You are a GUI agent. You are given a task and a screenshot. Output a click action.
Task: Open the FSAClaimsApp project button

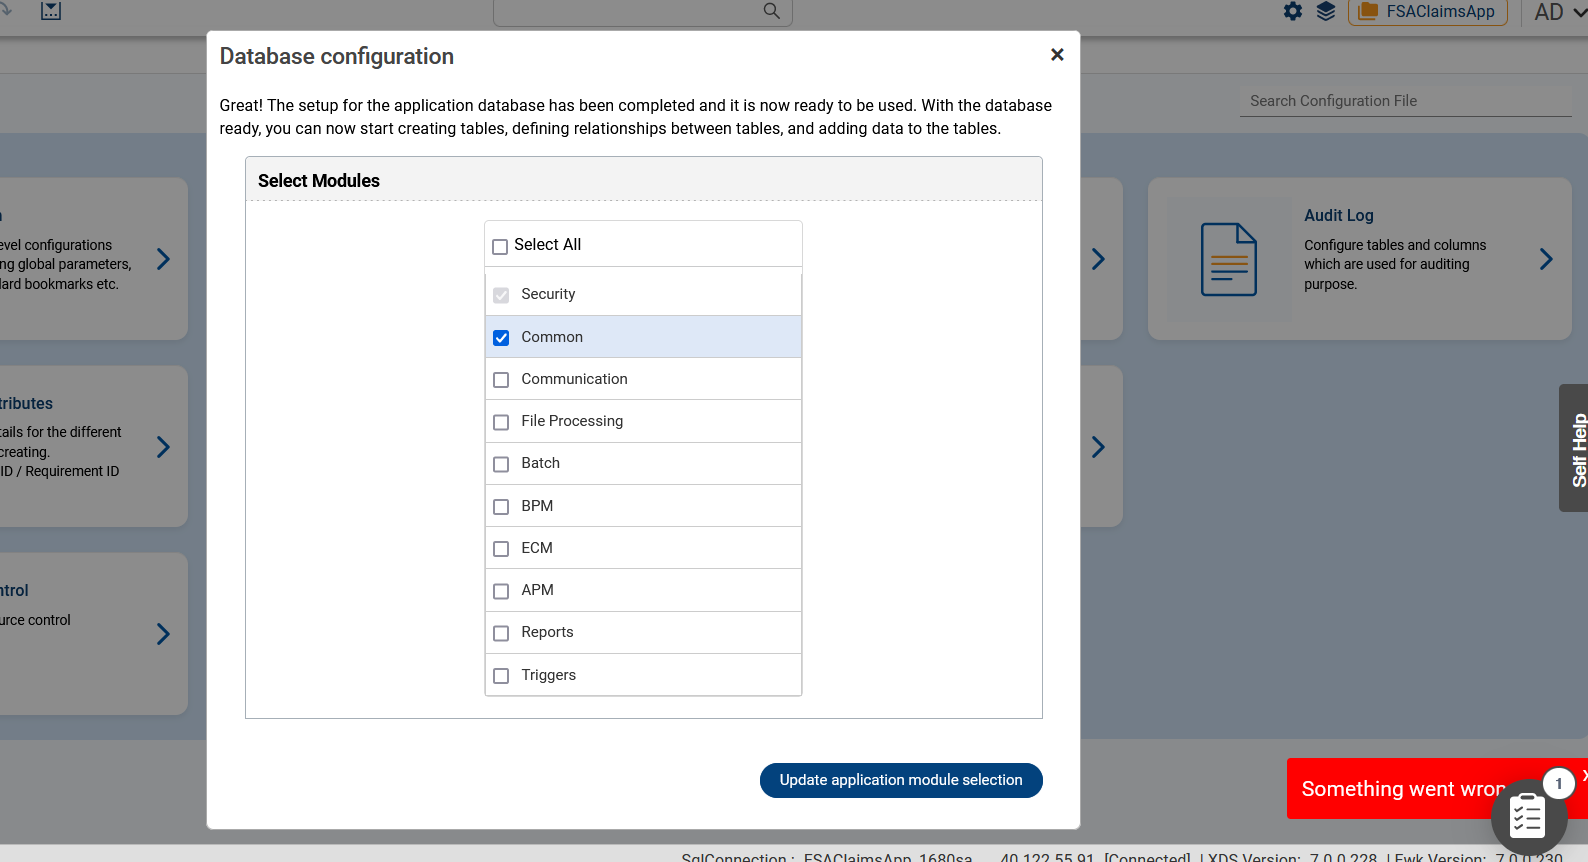click(1428, 12)
